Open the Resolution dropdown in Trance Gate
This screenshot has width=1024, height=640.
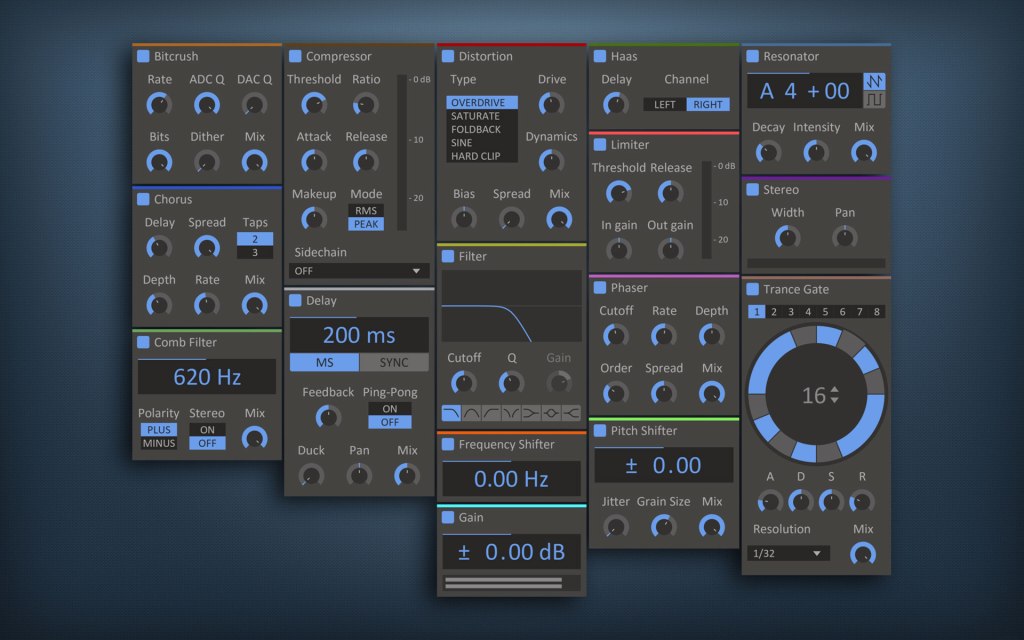click(x=787, y=552)
